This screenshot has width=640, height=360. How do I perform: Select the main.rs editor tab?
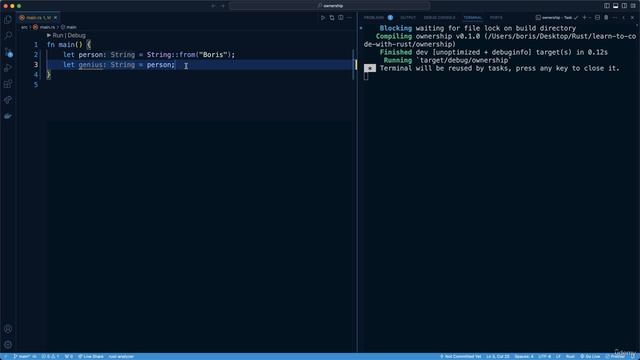38,18
